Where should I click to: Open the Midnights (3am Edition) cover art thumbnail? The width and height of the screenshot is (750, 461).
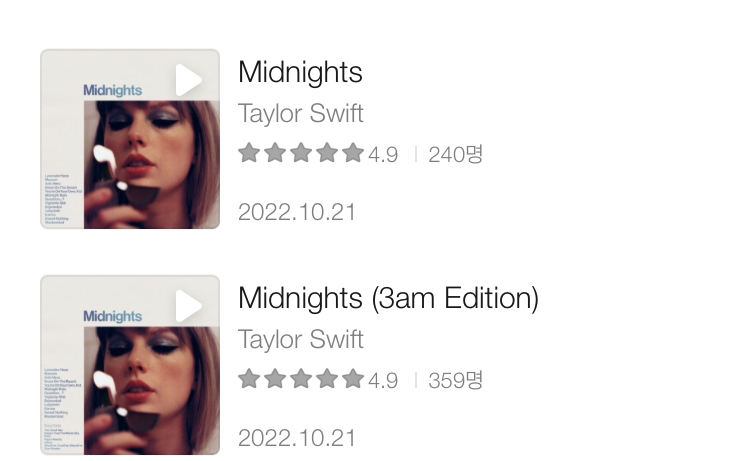(130, 365)
